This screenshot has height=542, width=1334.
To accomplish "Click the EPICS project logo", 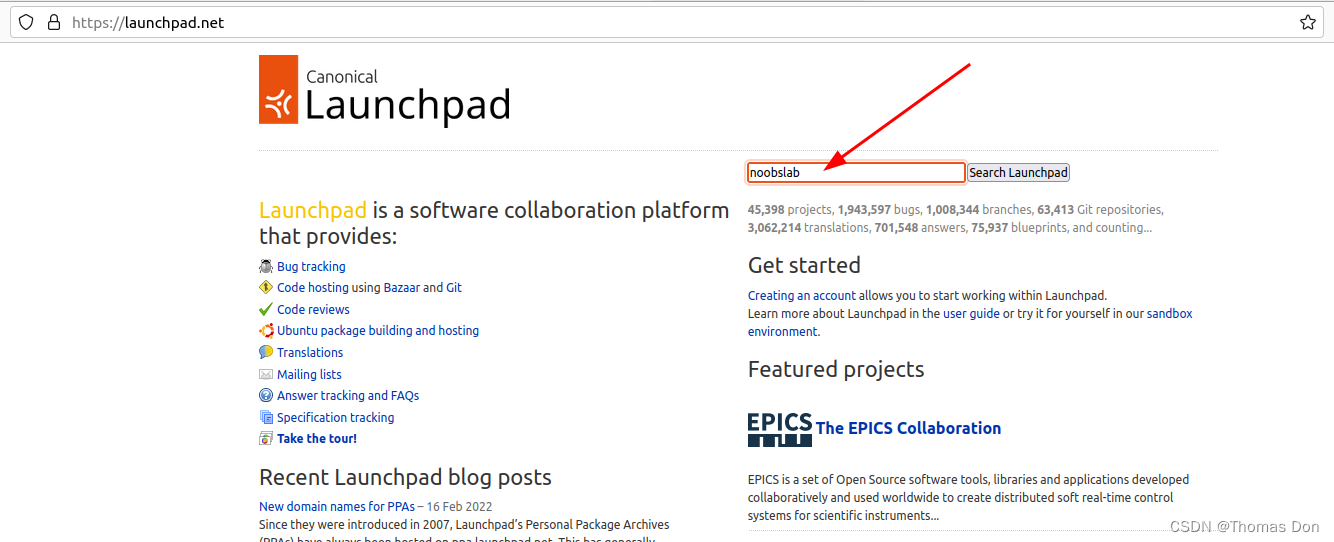I will click(x=780, y=428).
